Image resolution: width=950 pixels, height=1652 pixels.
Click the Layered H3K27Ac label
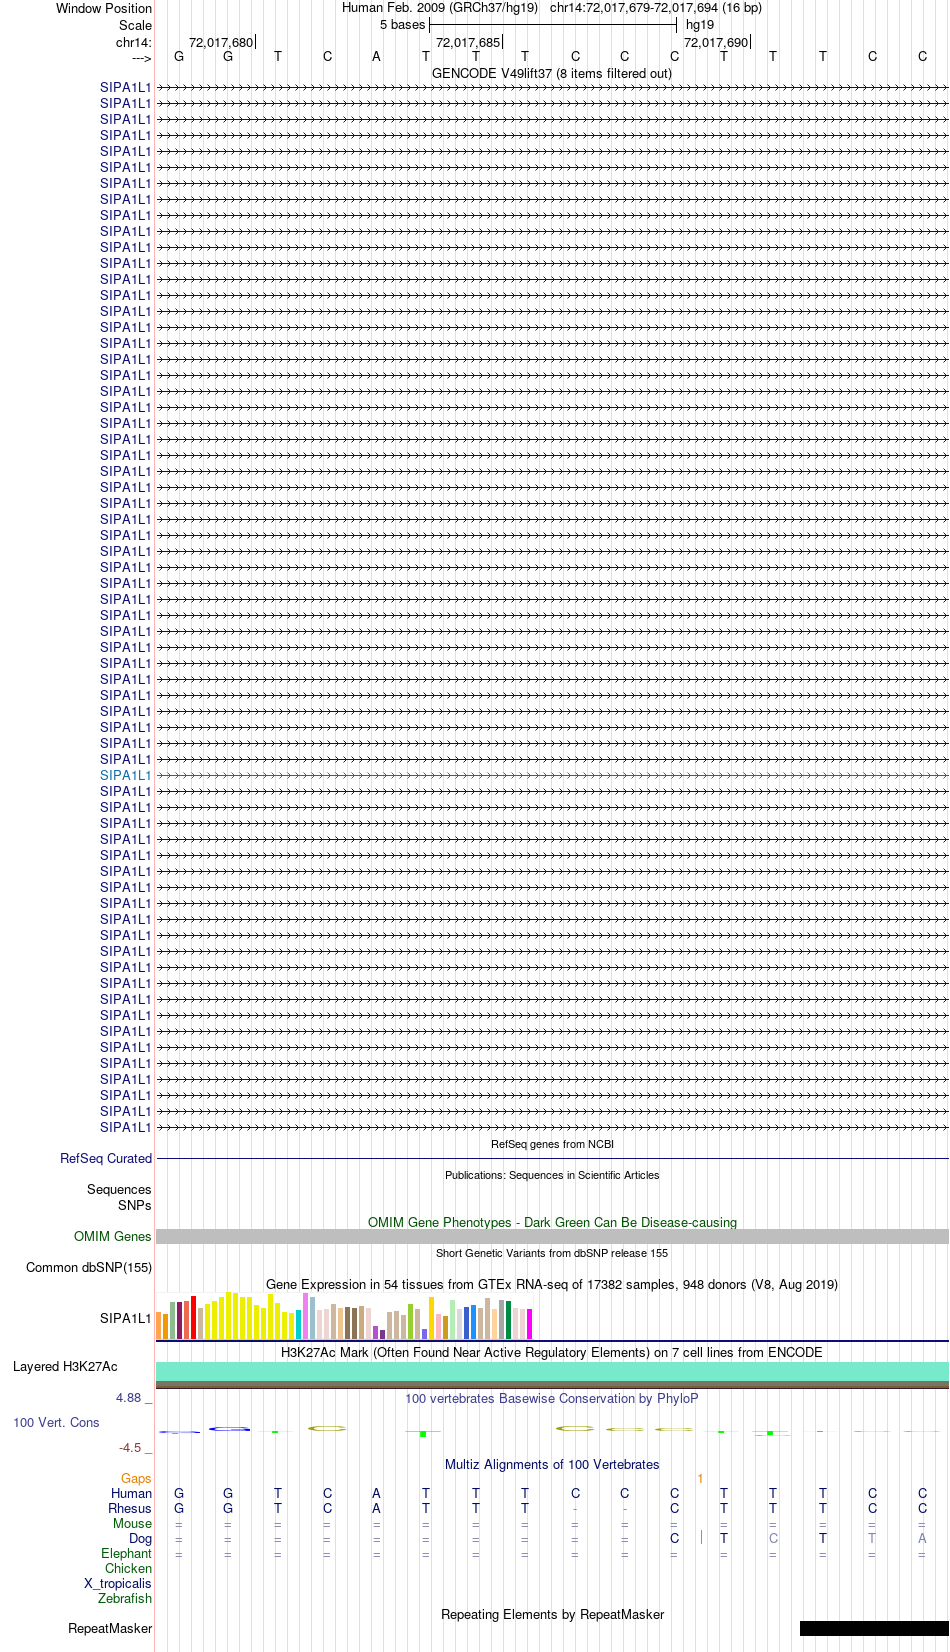(x=65, y=1366)
